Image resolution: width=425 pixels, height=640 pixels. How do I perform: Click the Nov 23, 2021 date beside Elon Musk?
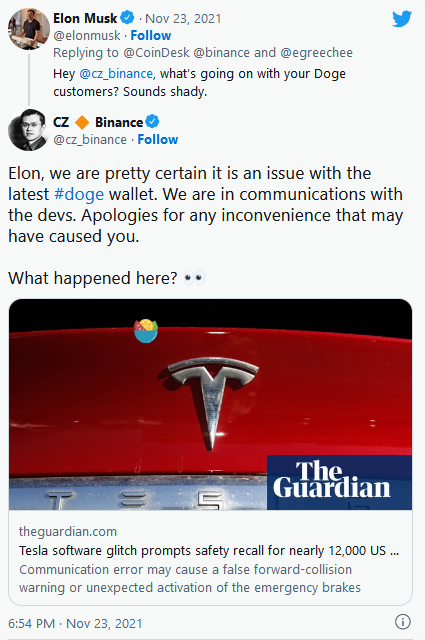[183, 18]
